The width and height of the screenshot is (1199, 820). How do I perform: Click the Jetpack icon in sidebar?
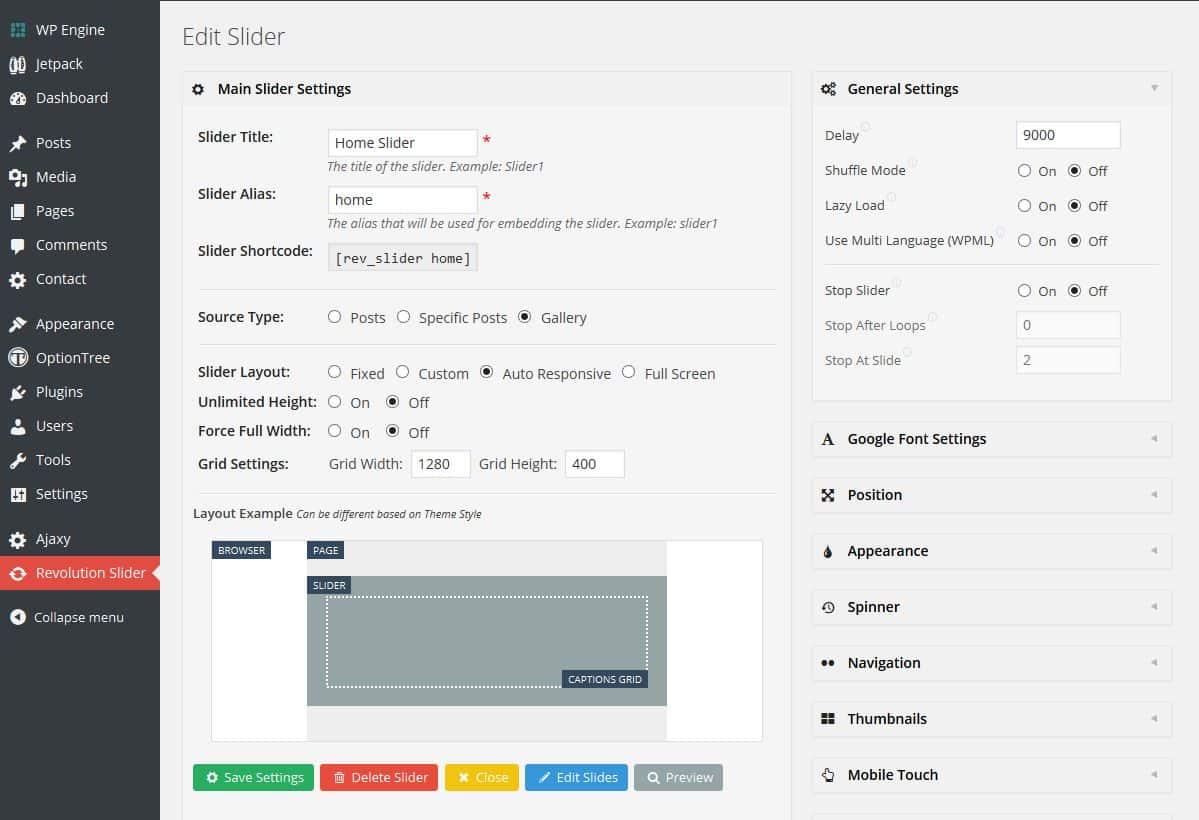coord(18,64)
